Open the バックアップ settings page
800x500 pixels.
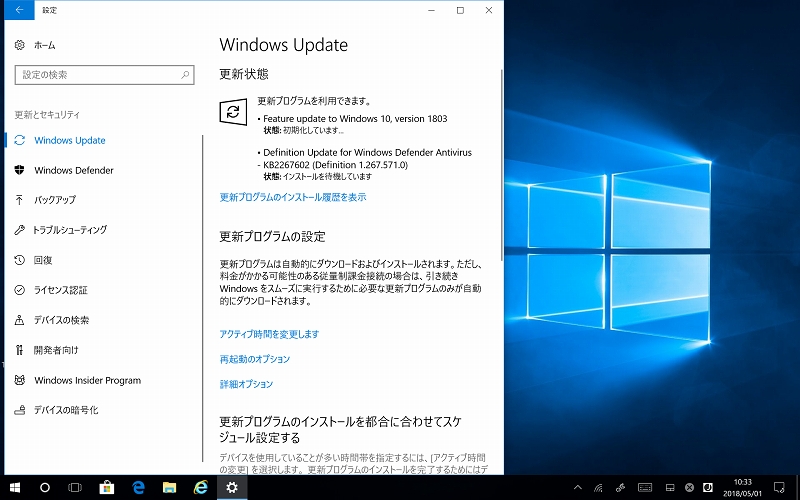tap(55, 200)
